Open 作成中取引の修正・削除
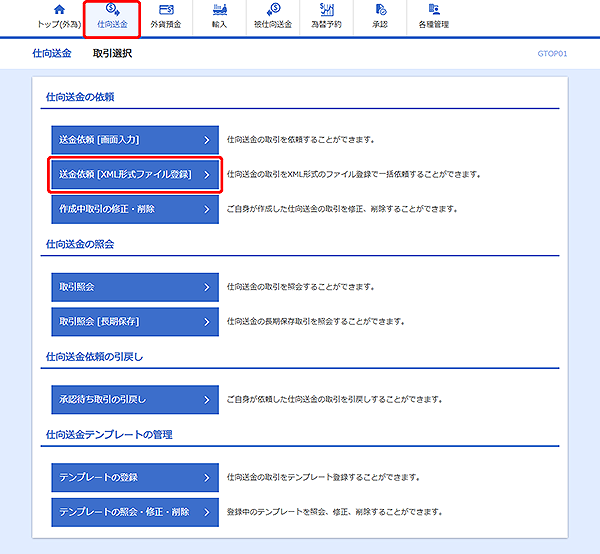The width and height of the screenshot is (600, 554). pos(135,209)
